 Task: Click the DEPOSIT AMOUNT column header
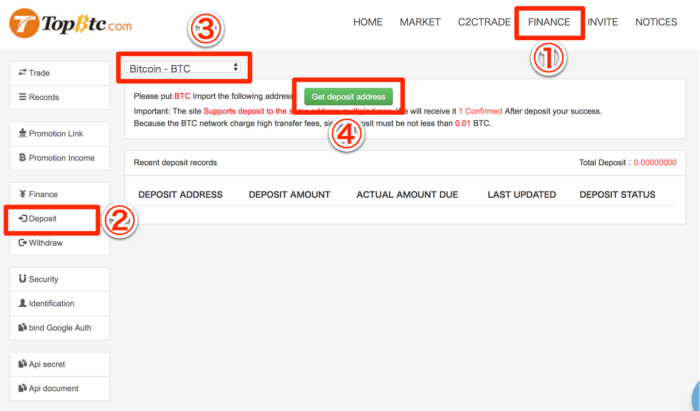[x=289, y=195]
